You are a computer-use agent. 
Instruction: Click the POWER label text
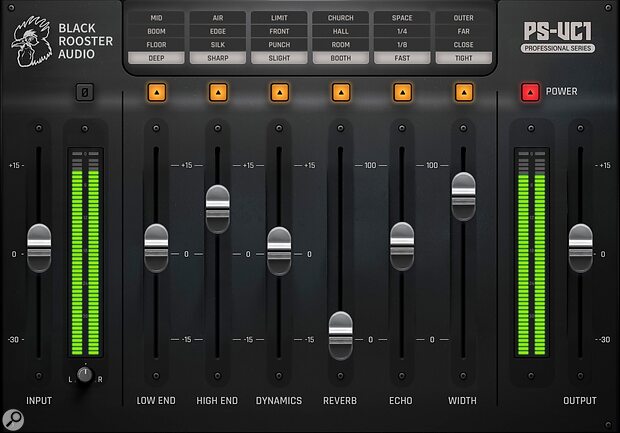(561, 91)
